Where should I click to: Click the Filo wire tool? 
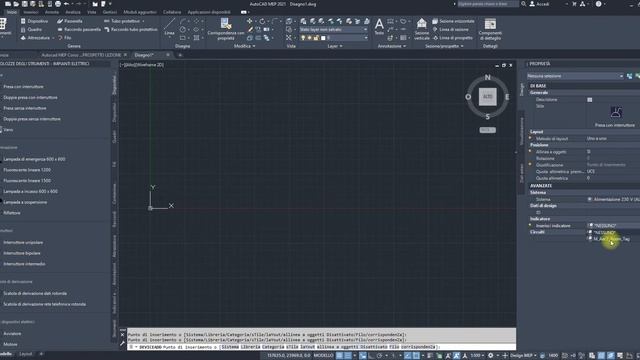[x=64, y=38]
